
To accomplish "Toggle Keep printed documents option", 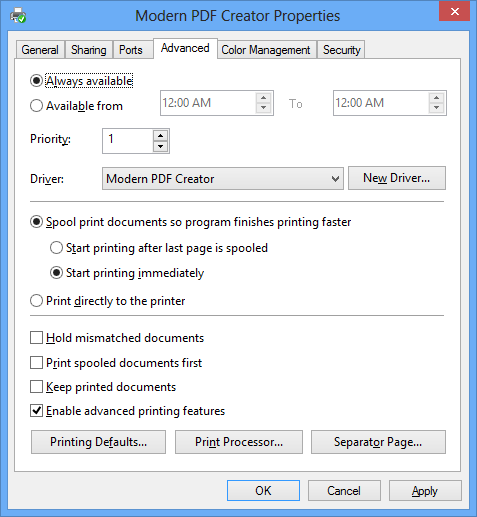I will point(36,387).
